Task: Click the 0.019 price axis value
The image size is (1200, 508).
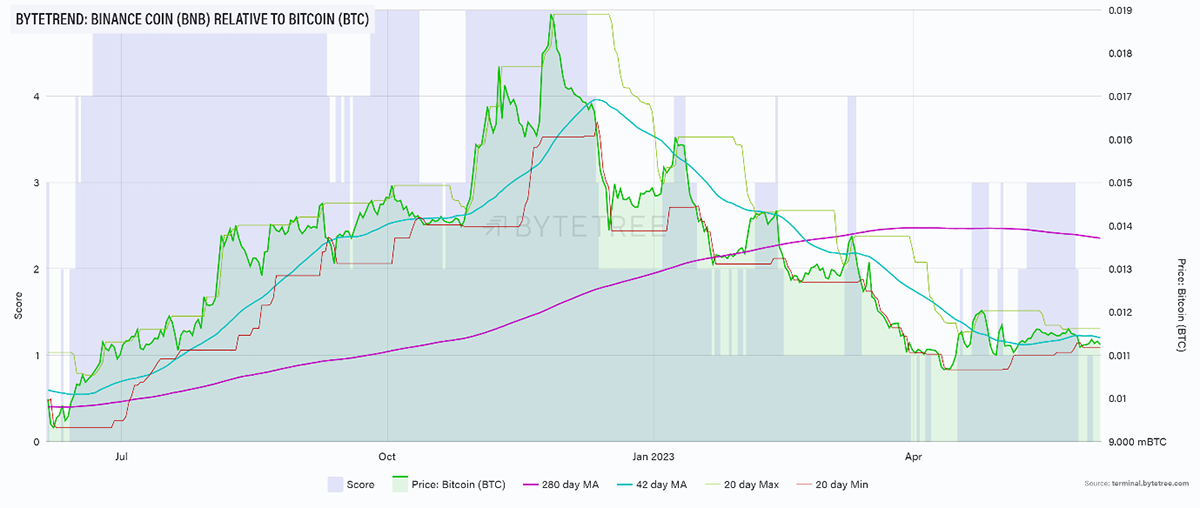Action: pos(1121,10)
